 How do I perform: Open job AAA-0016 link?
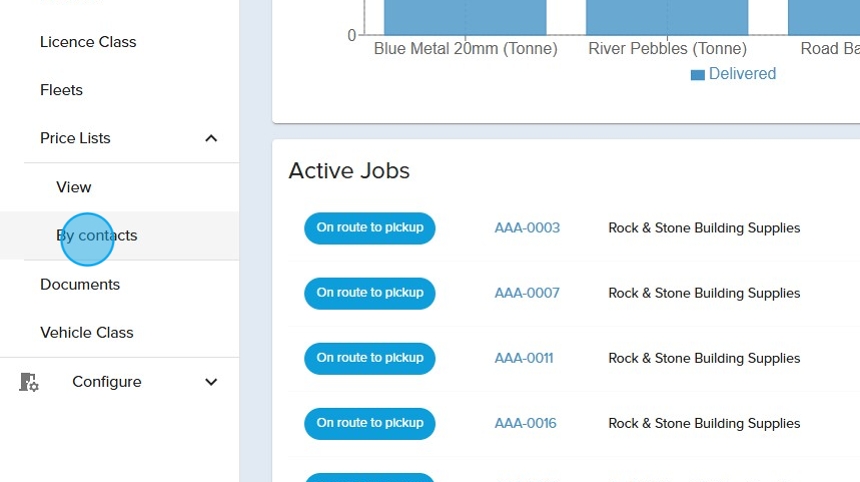[525, 423]
